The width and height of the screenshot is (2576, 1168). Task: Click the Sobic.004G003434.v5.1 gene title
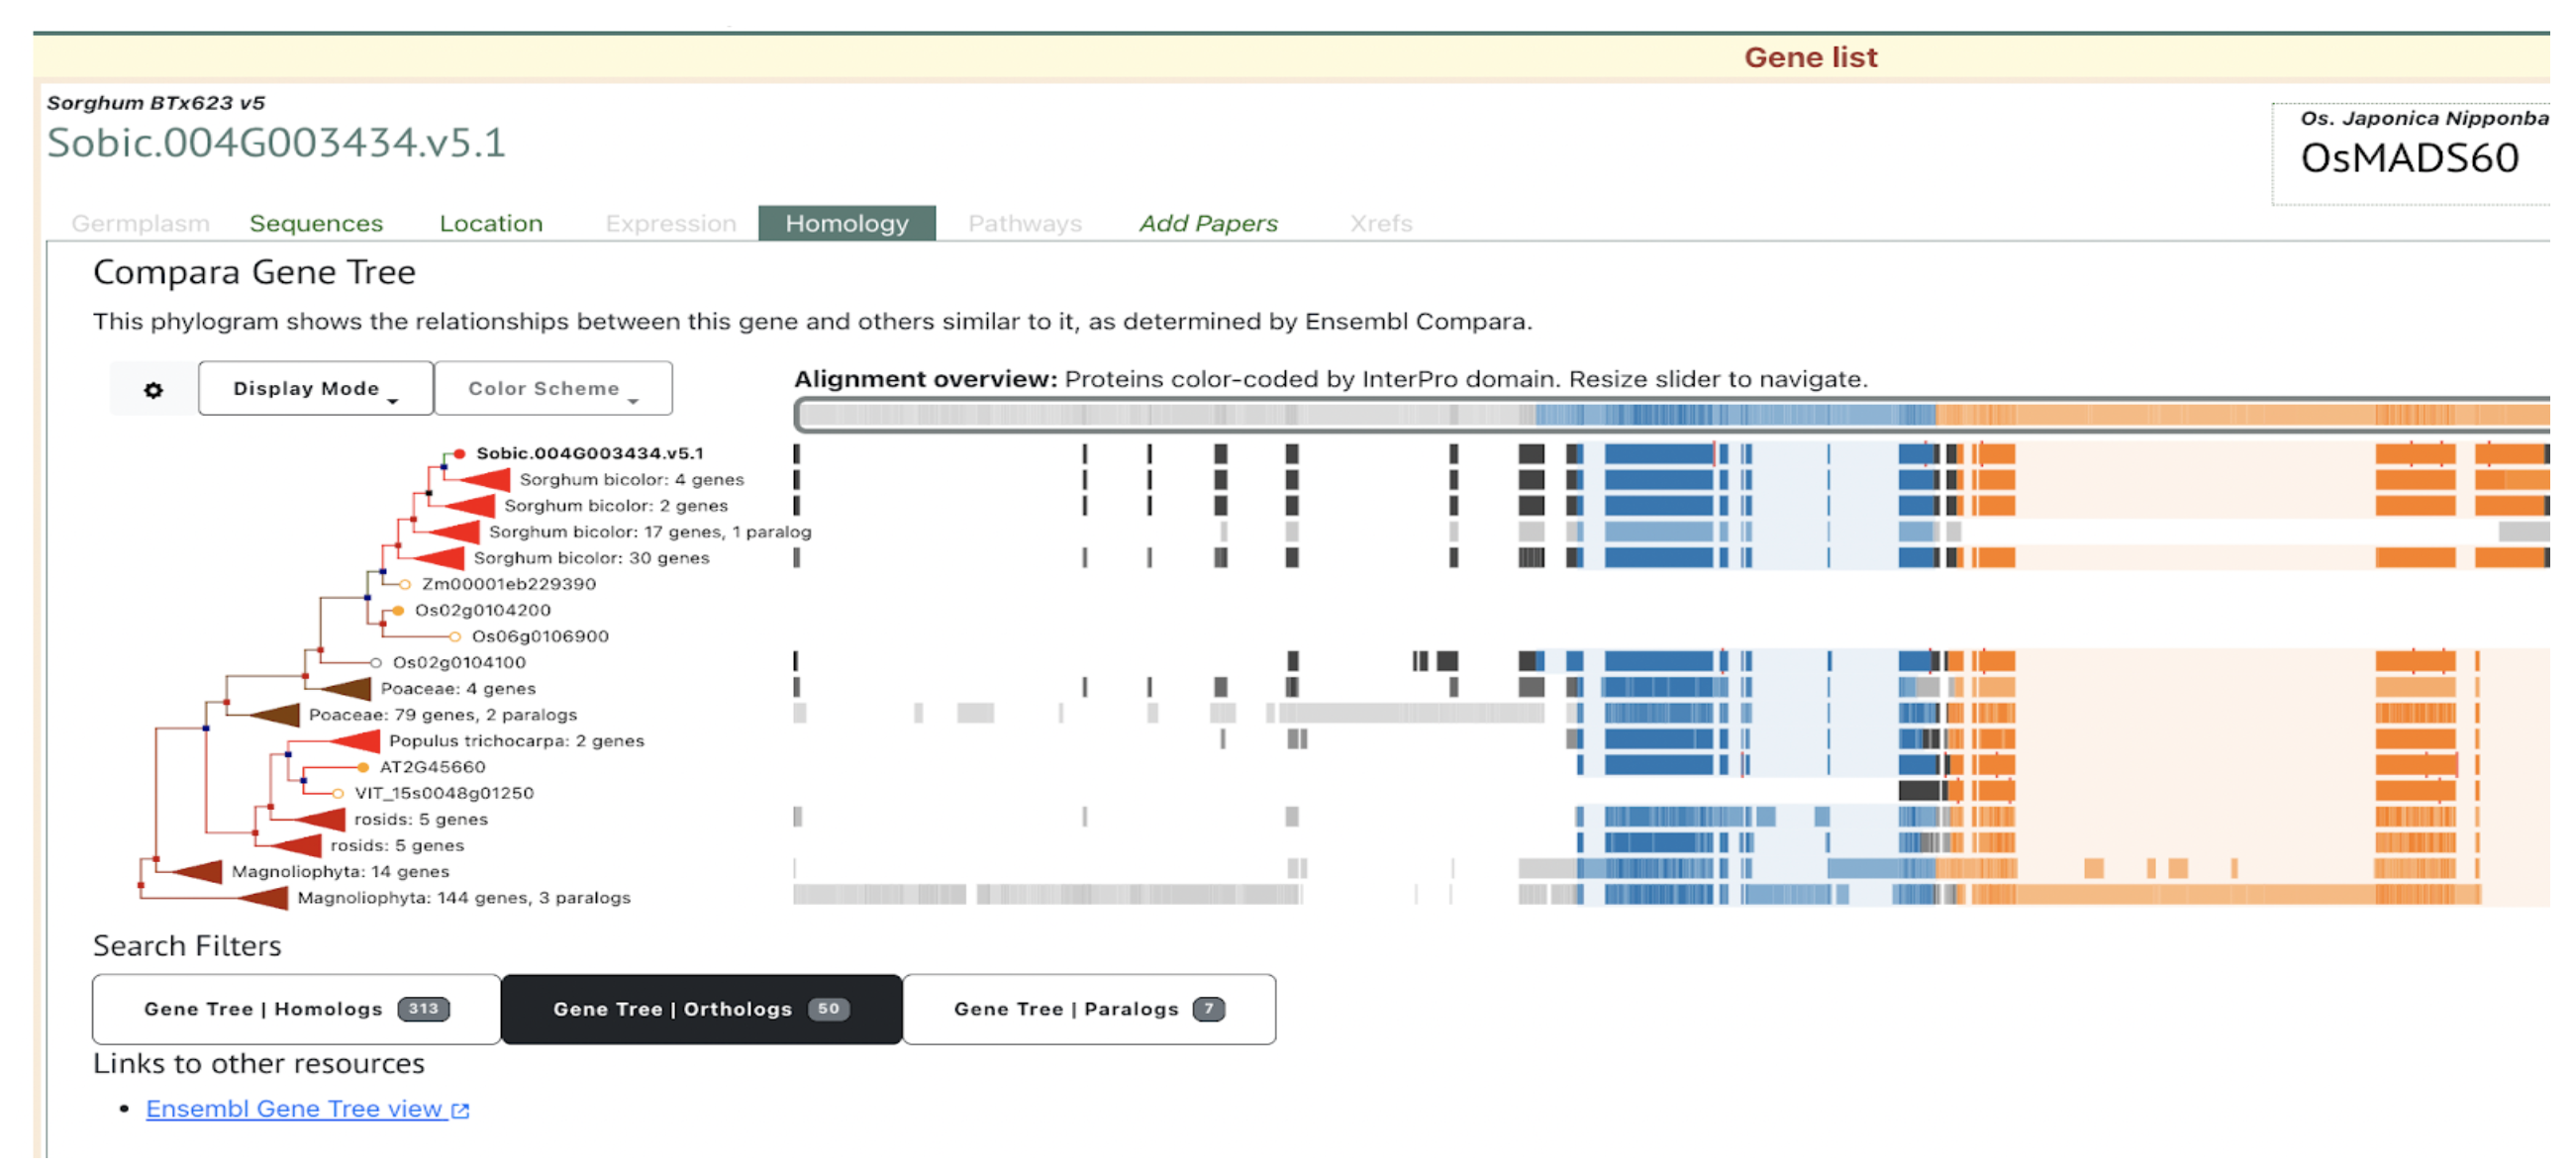(276, 143)
